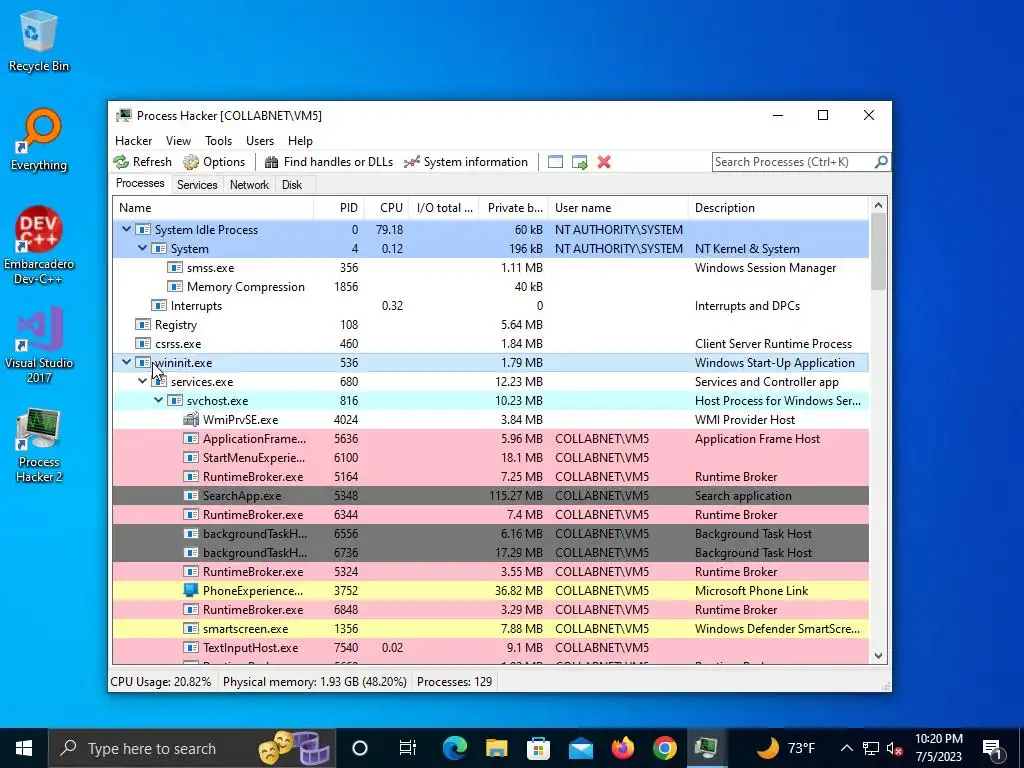Select the csrss.exe process
The image size is (1024, 768).
click(x=490, y=344)
